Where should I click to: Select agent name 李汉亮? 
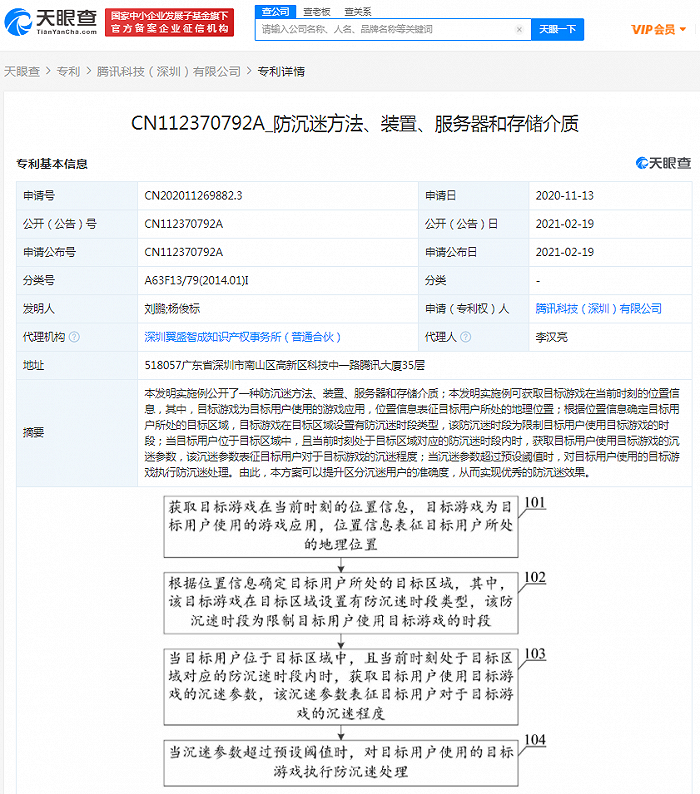coord(552,337)
